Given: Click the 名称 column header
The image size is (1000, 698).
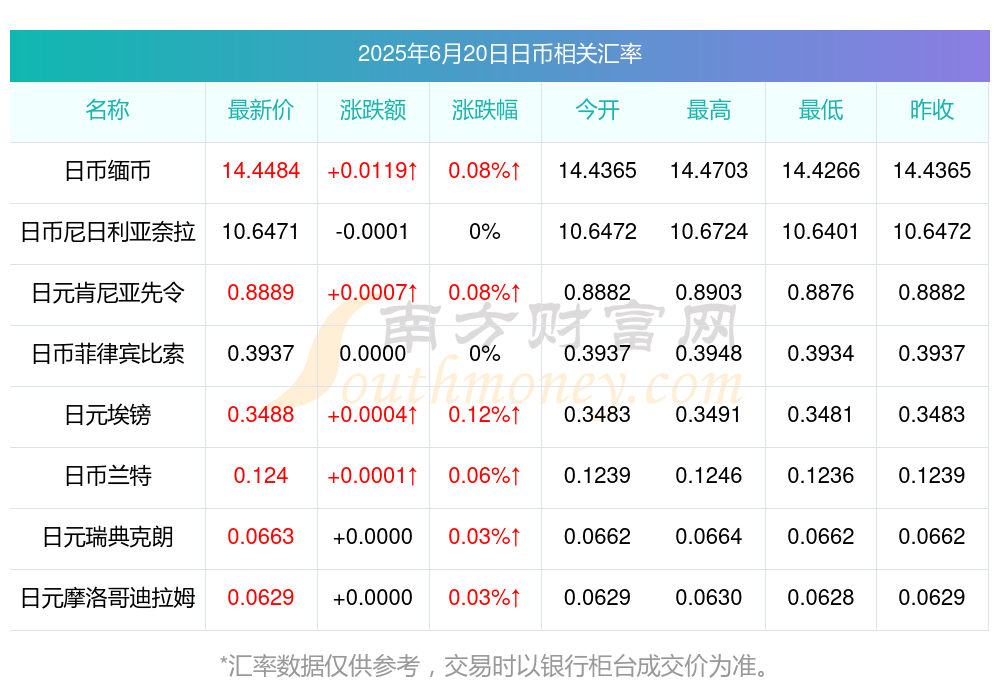Looking at the screenshot, I should point(107,110).
